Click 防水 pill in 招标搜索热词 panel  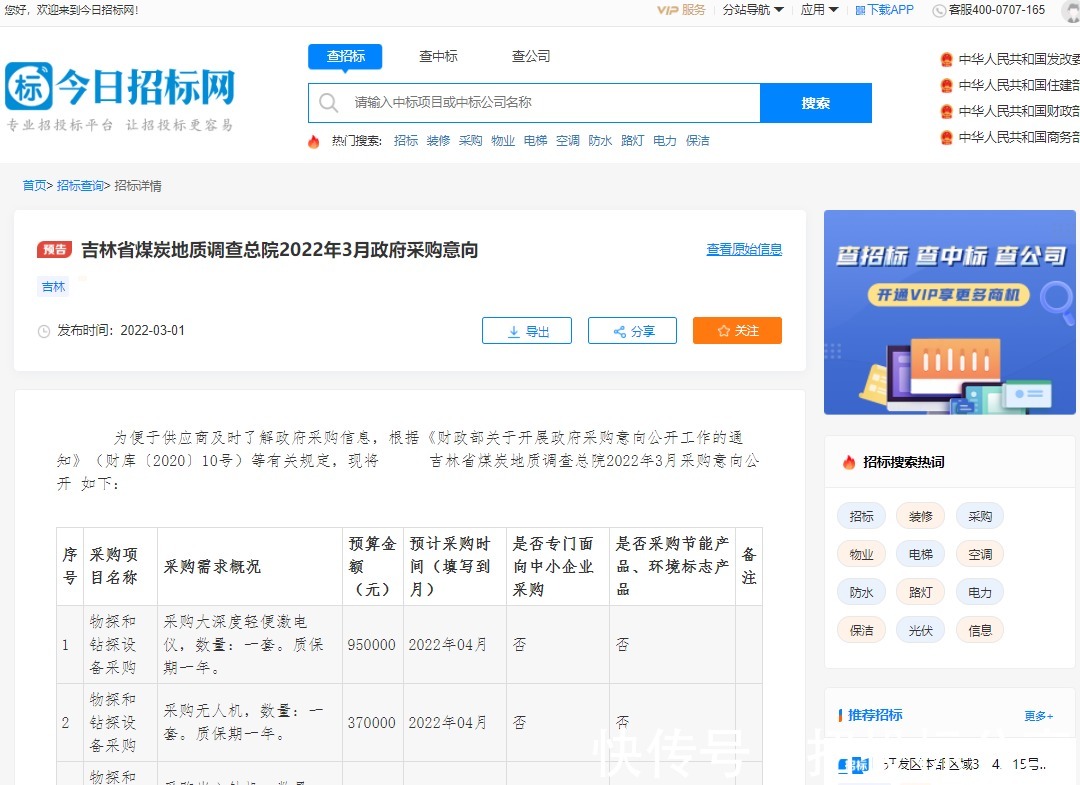[x=861, y=592]
